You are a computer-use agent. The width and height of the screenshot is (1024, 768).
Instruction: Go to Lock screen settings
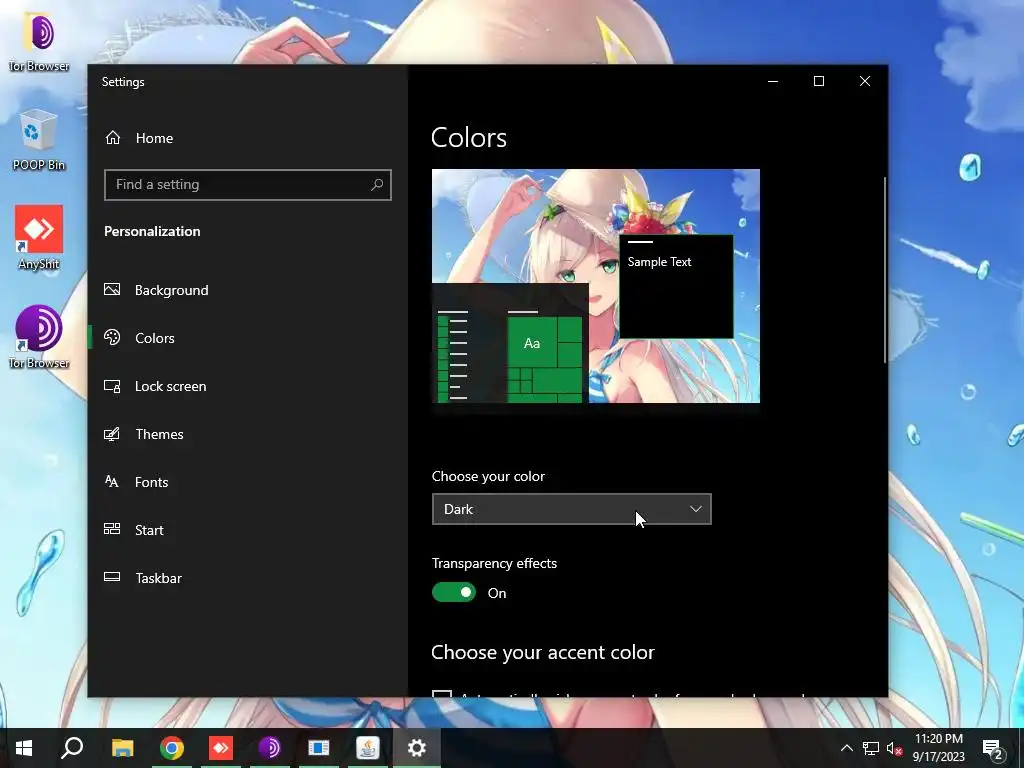coord(248,386)
